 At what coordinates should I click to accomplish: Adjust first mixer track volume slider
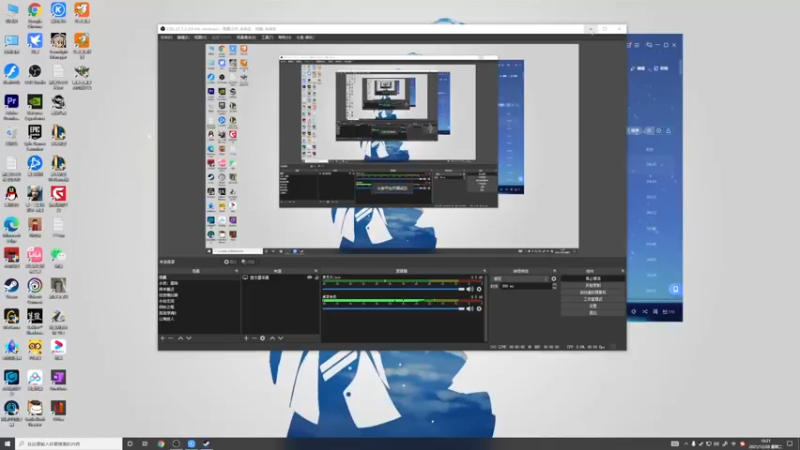[x=393, y=289]
